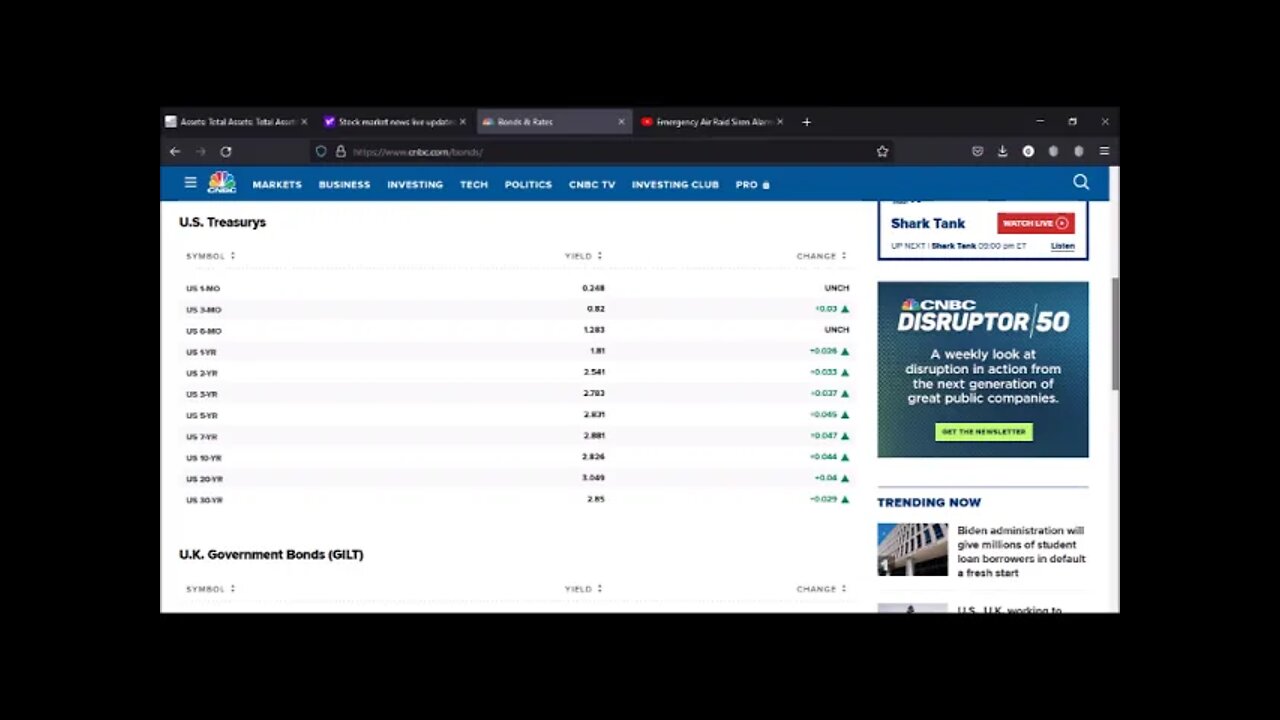Viewport: 1280px width, 720px height.
Task: Open the US 5-YR treasury symbol
Action: pyautogui.click(x=201, y=415)
